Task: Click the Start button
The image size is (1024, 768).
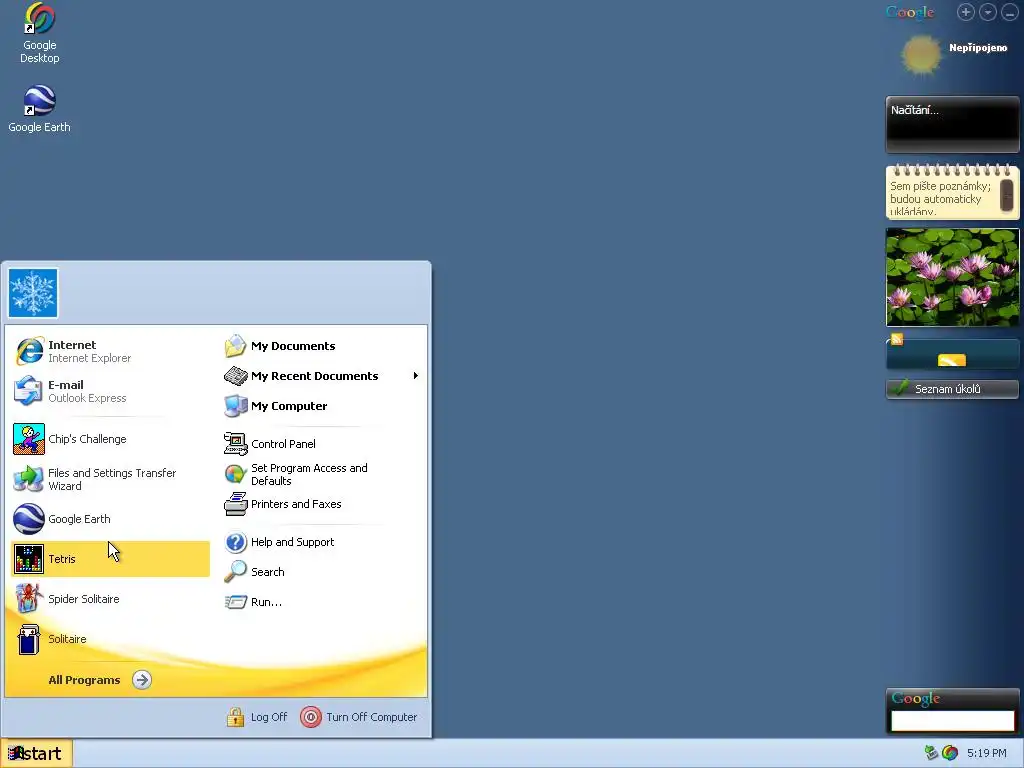Action: (x=36, y=753)
